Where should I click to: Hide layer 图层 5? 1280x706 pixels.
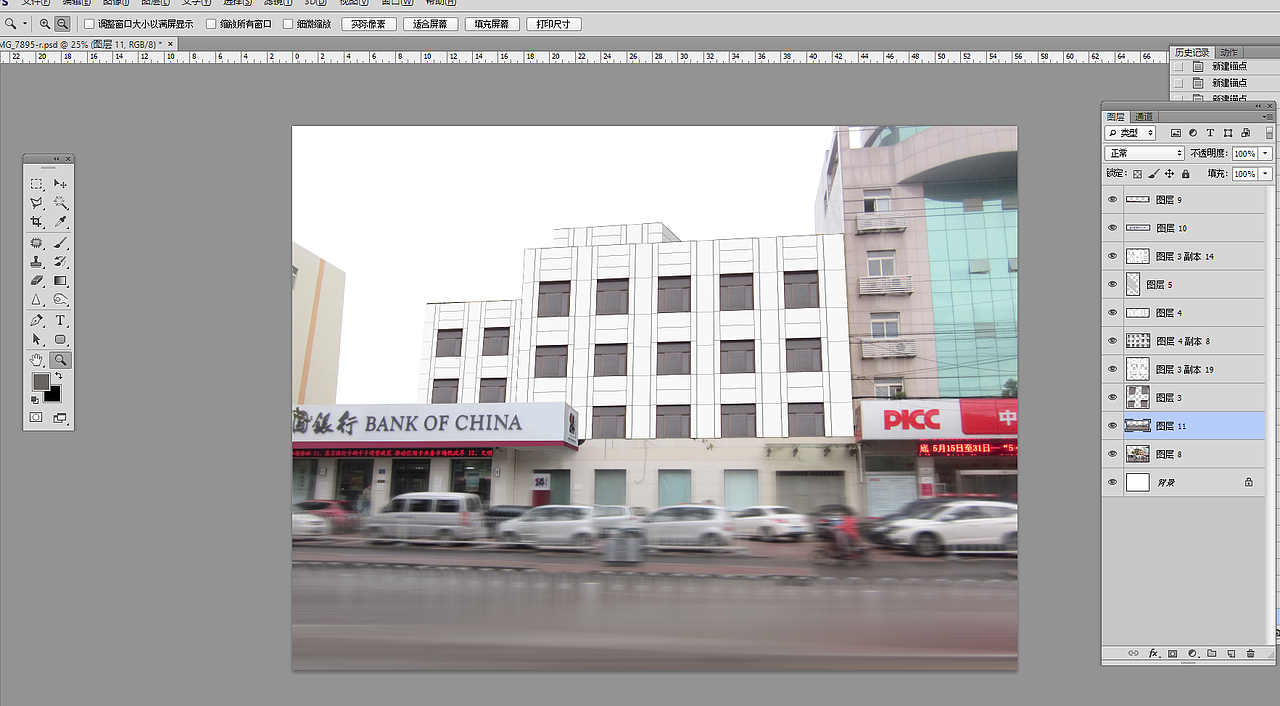click(1112, 285)
